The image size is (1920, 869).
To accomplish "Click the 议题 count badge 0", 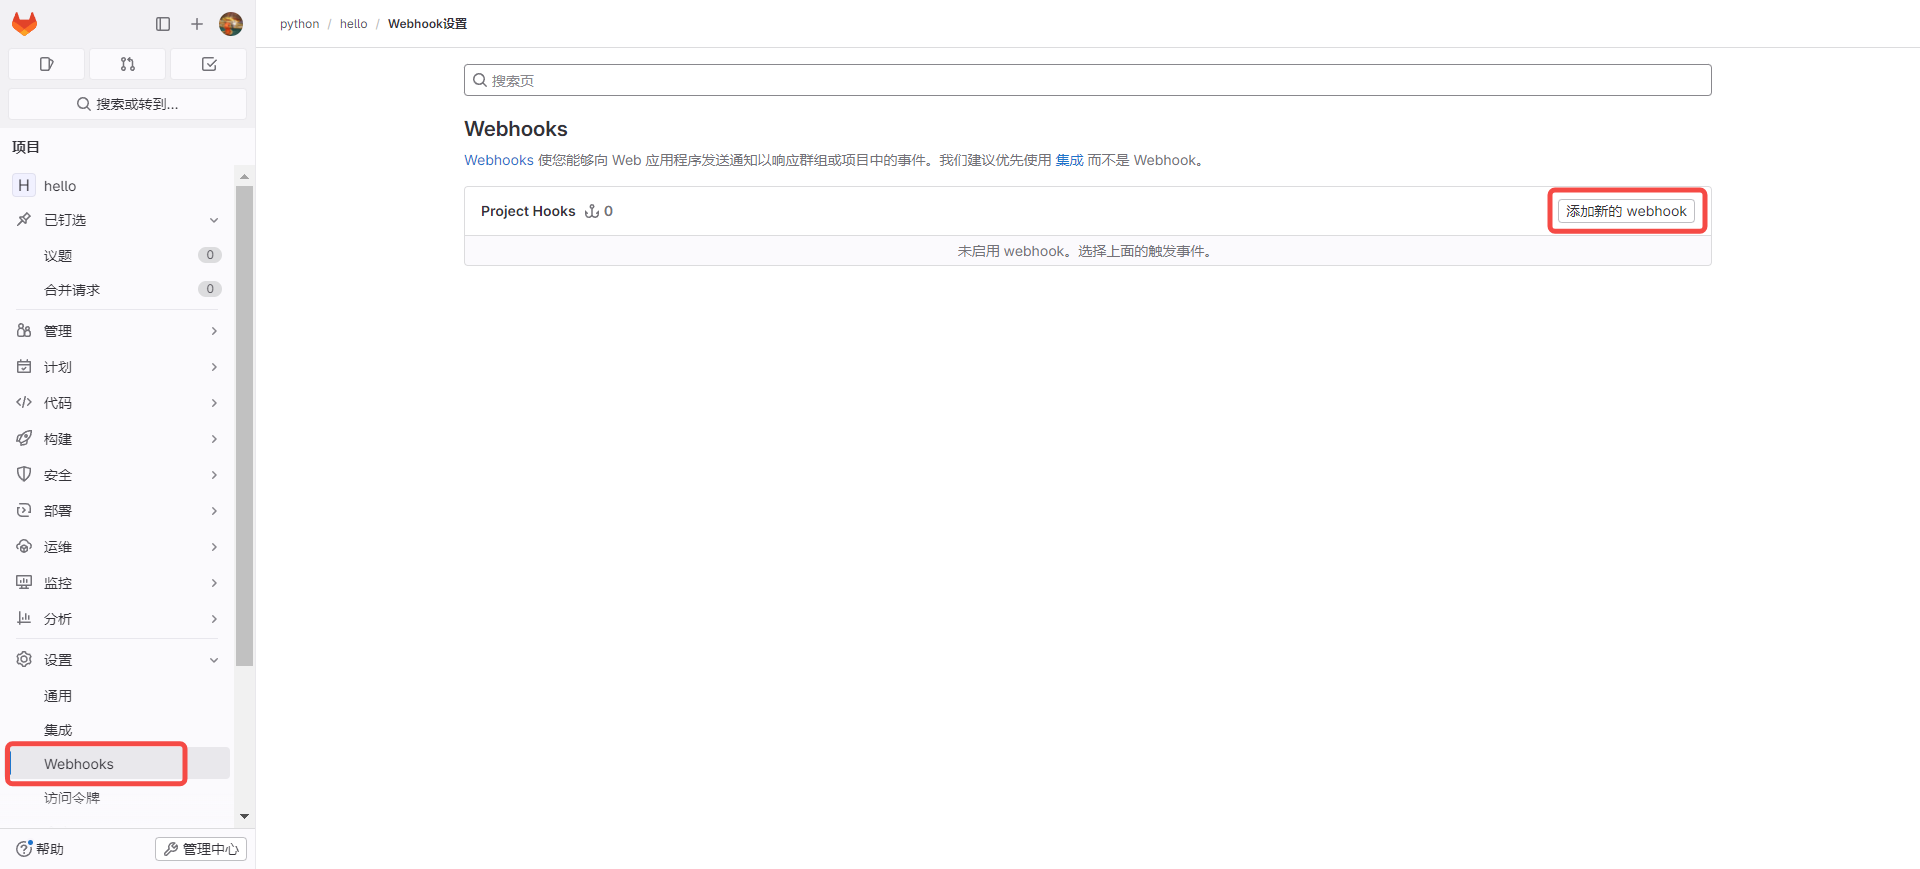I will click(x=209, y=255).
